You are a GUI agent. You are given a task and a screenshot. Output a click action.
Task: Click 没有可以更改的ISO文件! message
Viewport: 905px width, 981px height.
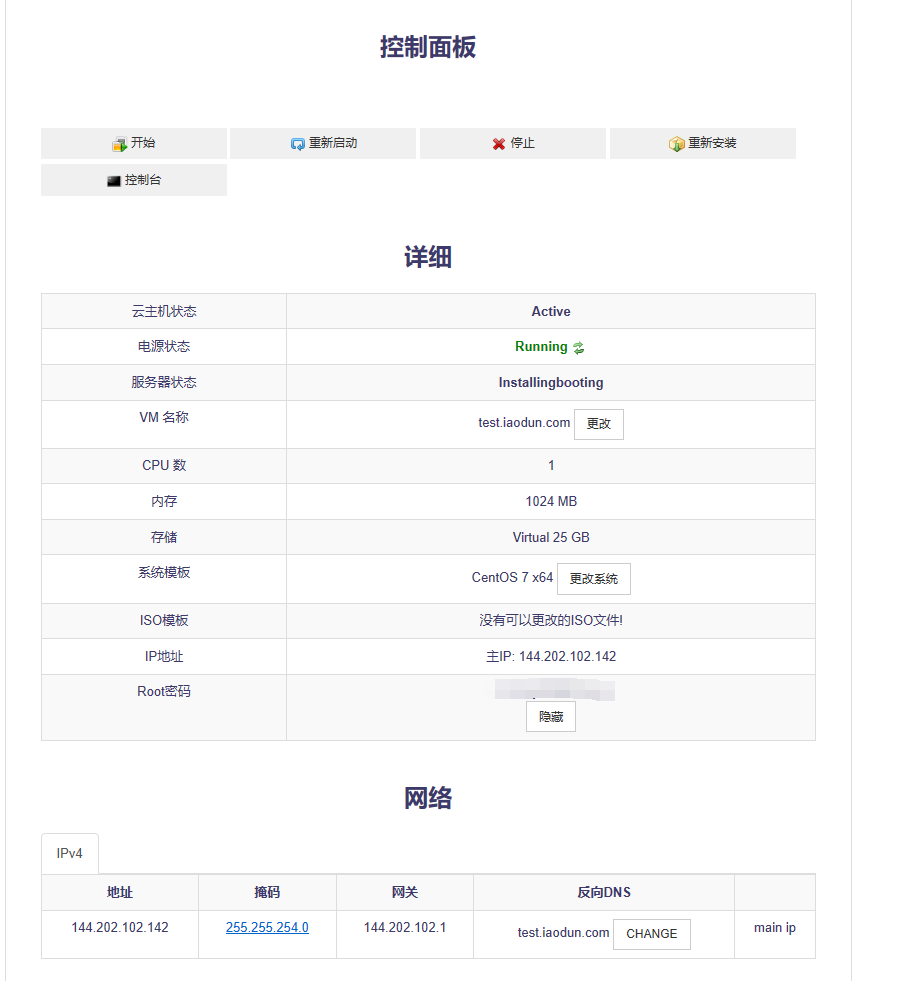550,621
